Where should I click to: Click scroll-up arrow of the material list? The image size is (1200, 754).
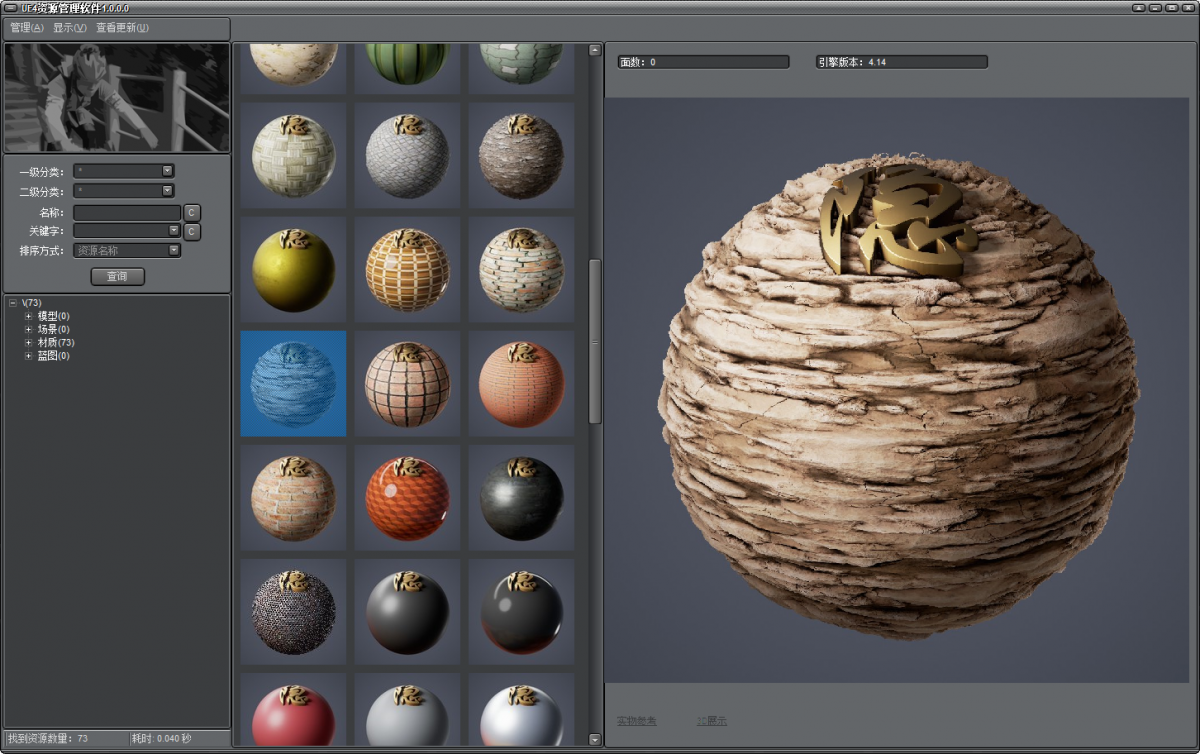(595, 50)
